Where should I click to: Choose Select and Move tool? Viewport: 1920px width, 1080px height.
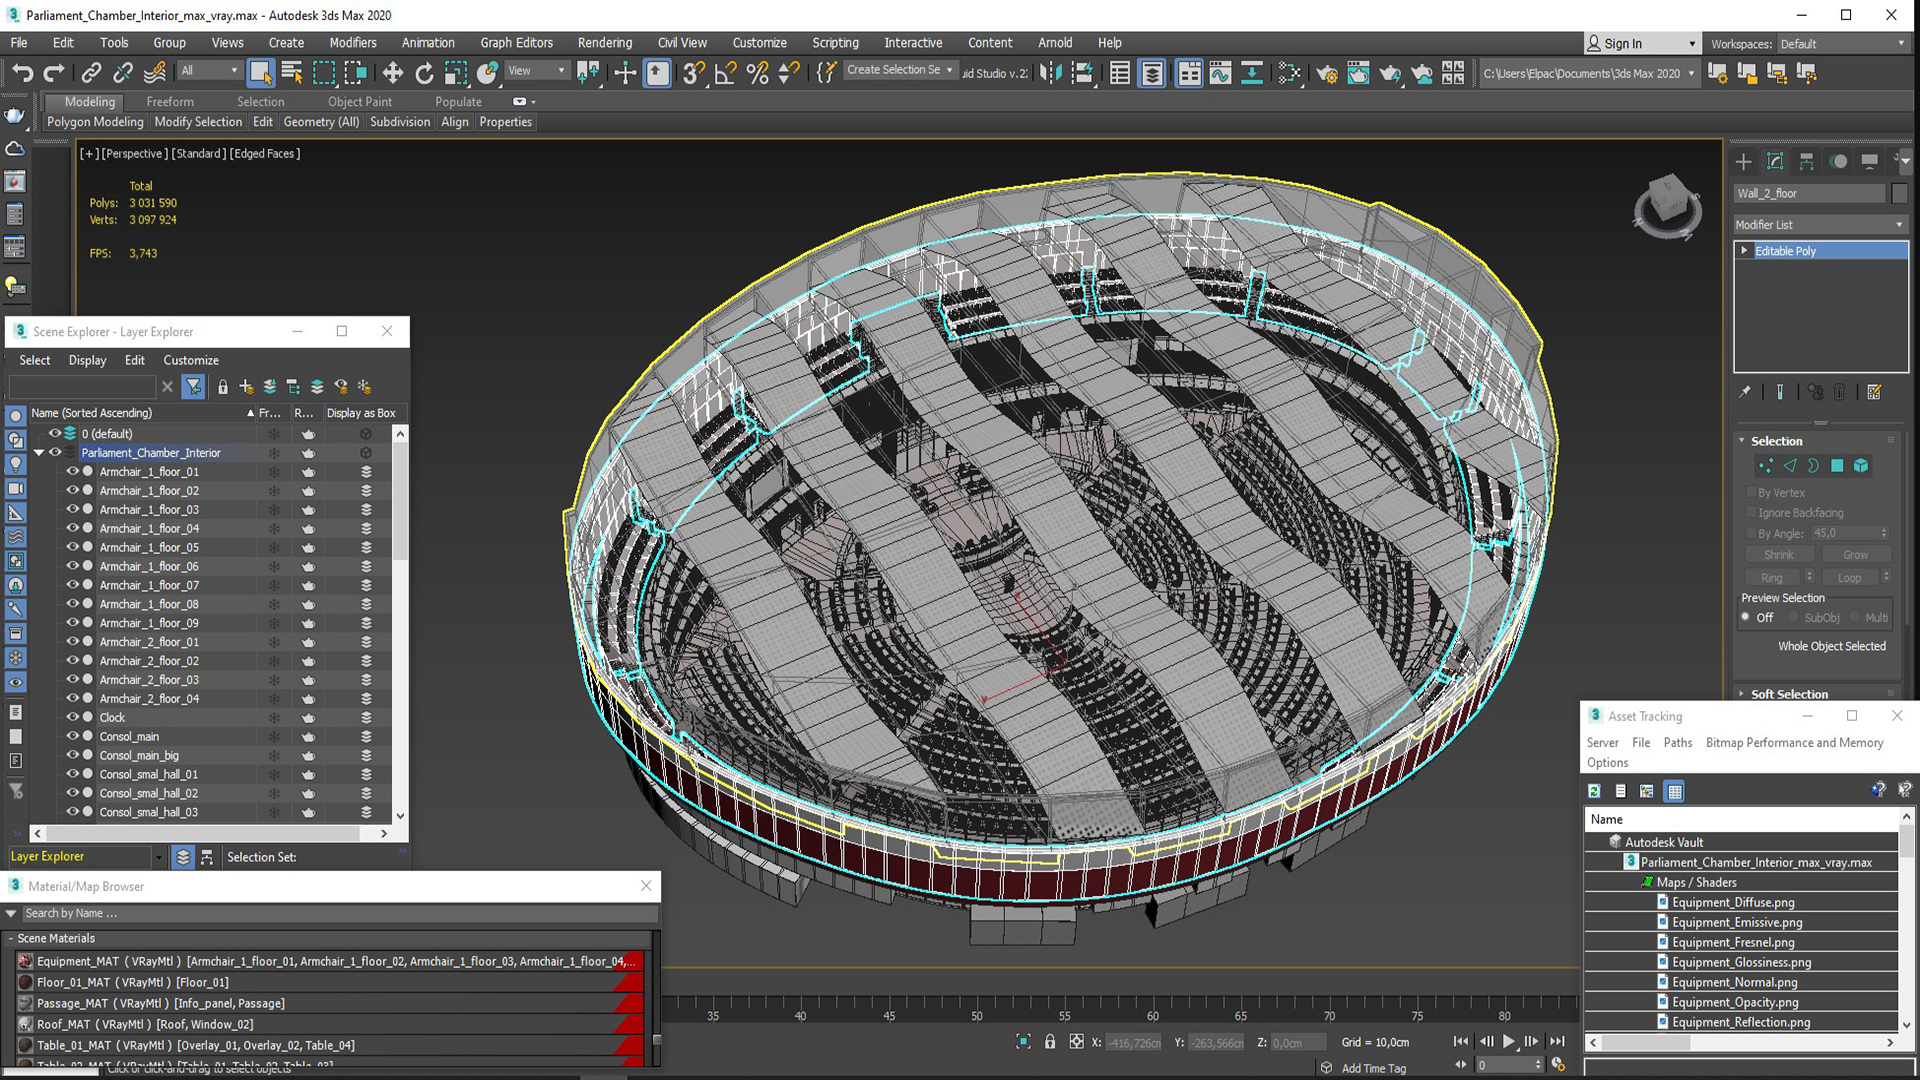click(x=392, y=73)
